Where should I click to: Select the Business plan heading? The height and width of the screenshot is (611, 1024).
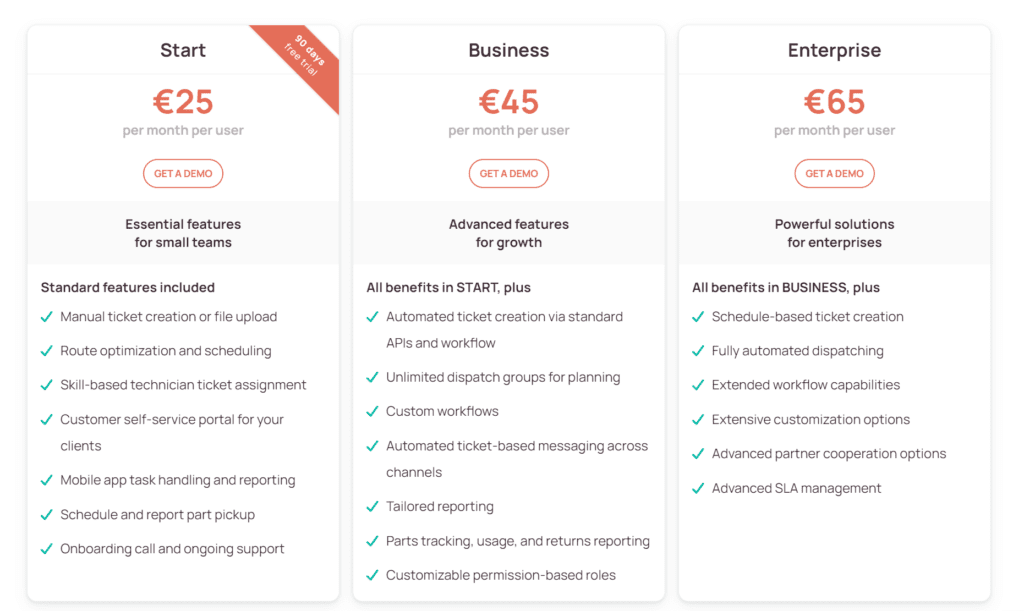(509, 50)
